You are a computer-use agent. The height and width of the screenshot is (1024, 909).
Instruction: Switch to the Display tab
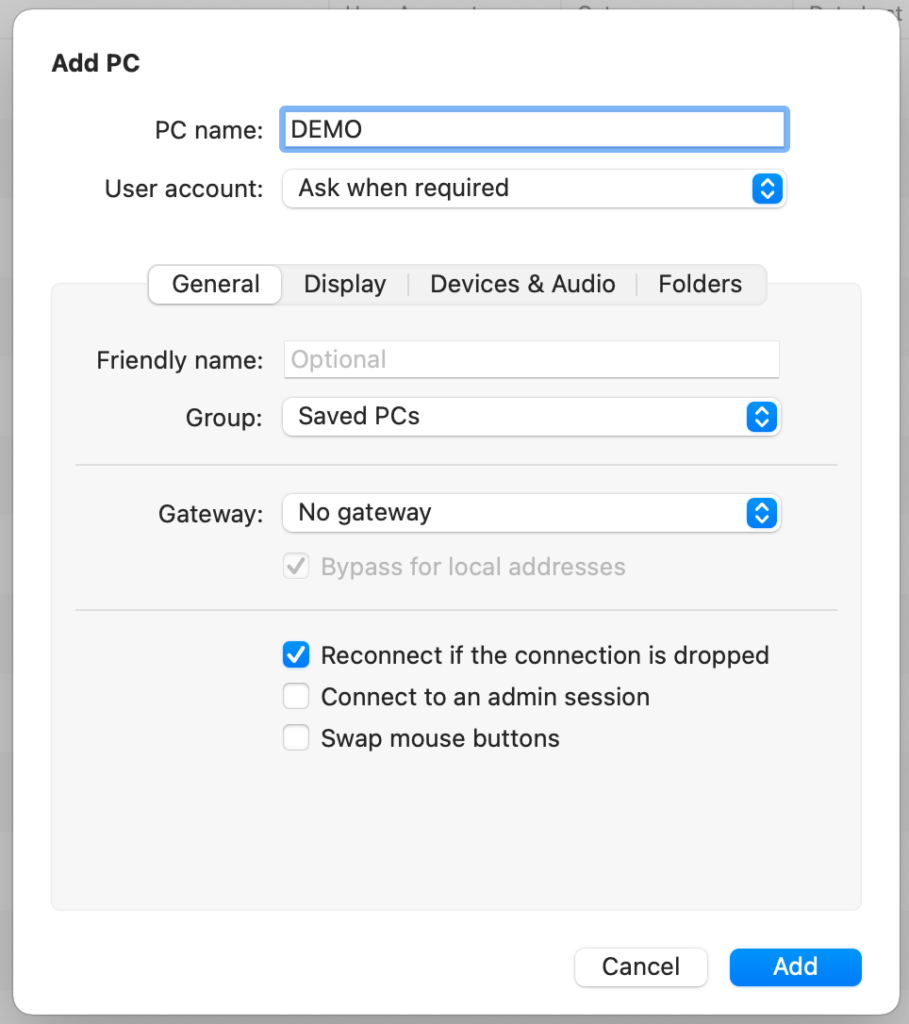coord(345,284)
